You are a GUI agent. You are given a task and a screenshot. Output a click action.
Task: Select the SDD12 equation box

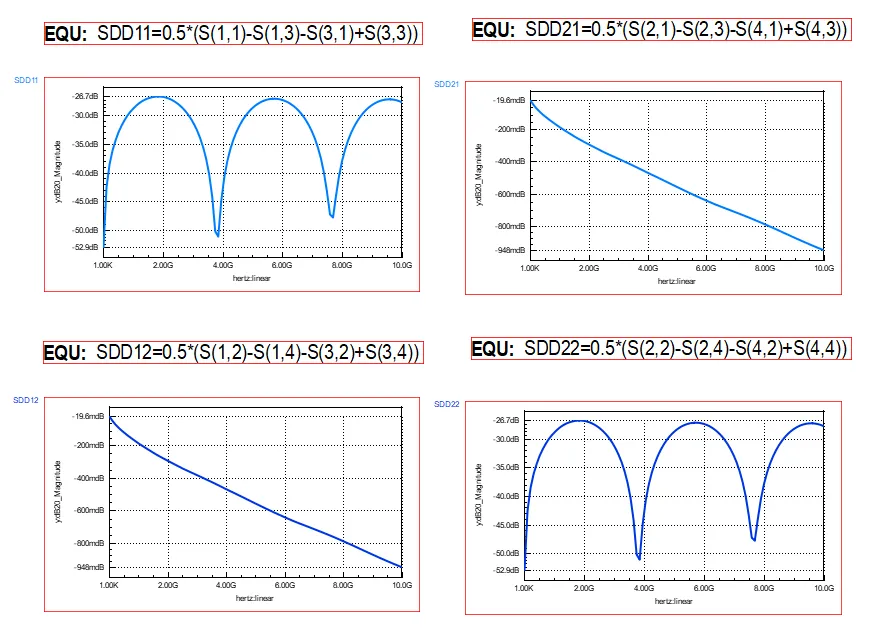[x=233, y=352]
